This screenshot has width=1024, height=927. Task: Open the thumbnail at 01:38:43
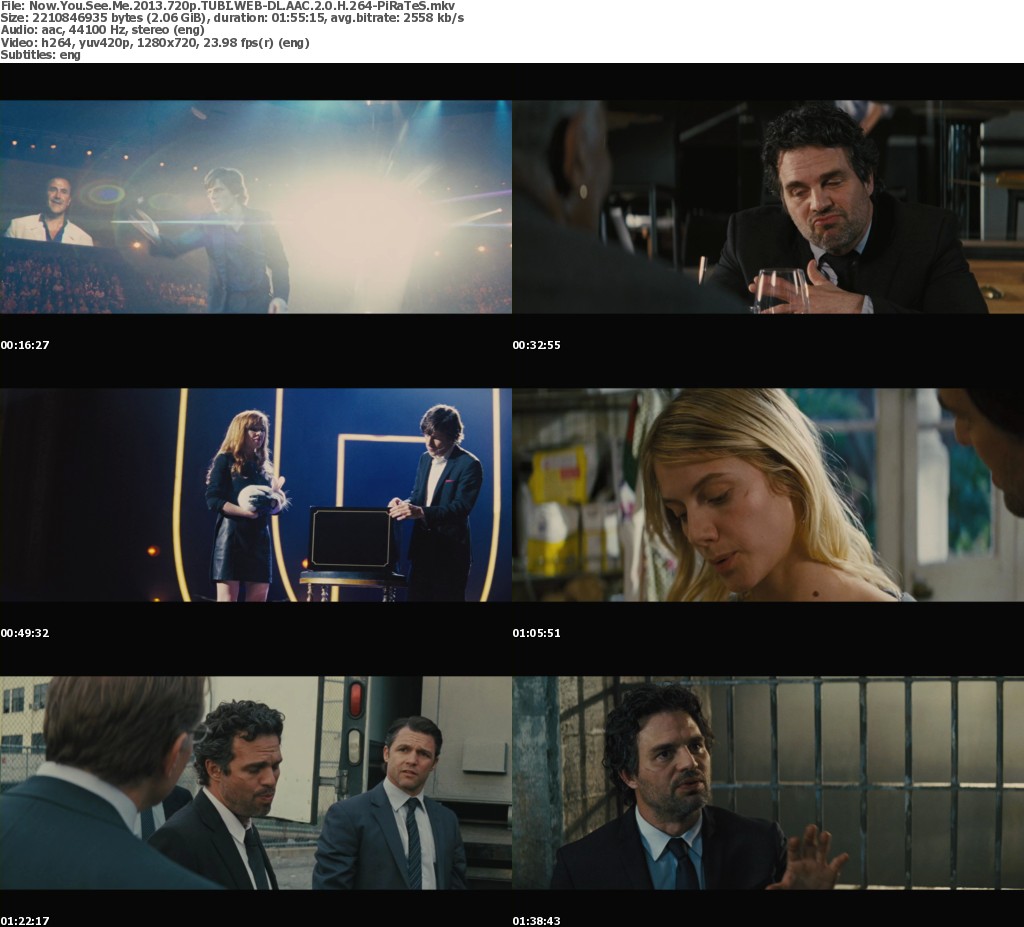(768, 783)
